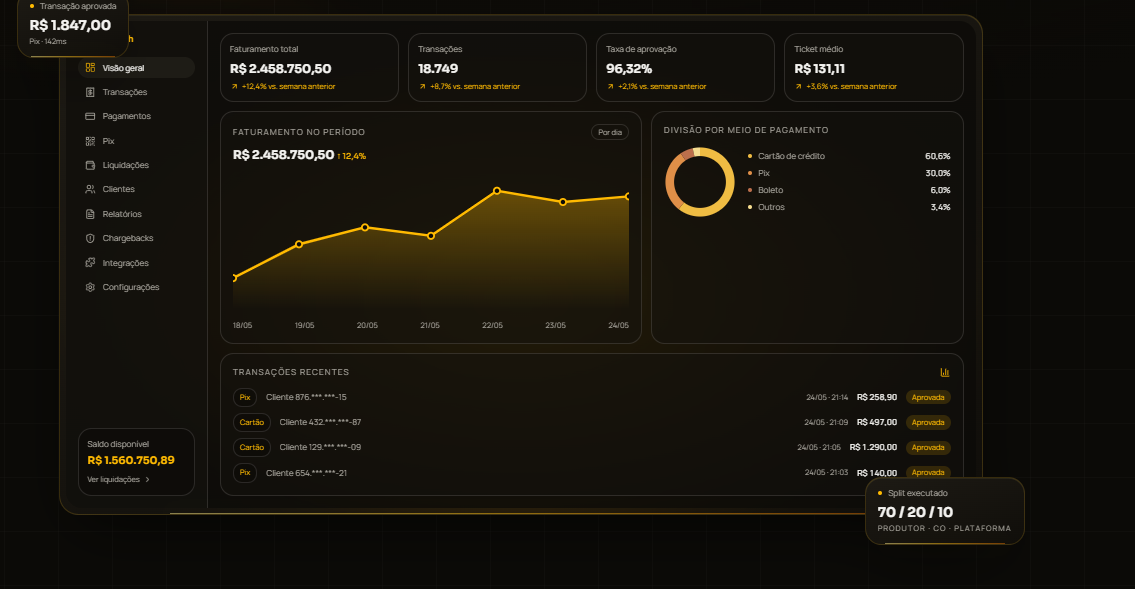Image resolution: width=1135 pixels, height=589 pixels.
Task: Click the trend arrow under Faturamento total
Action: tap(235, 86)
